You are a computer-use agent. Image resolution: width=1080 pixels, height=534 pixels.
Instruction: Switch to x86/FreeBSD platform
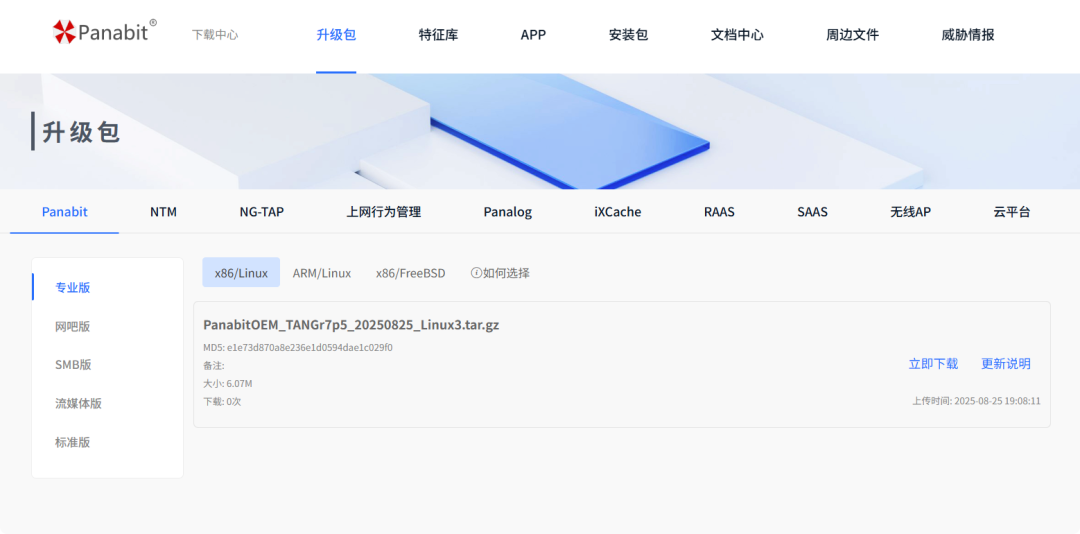(x=410, y=273)
